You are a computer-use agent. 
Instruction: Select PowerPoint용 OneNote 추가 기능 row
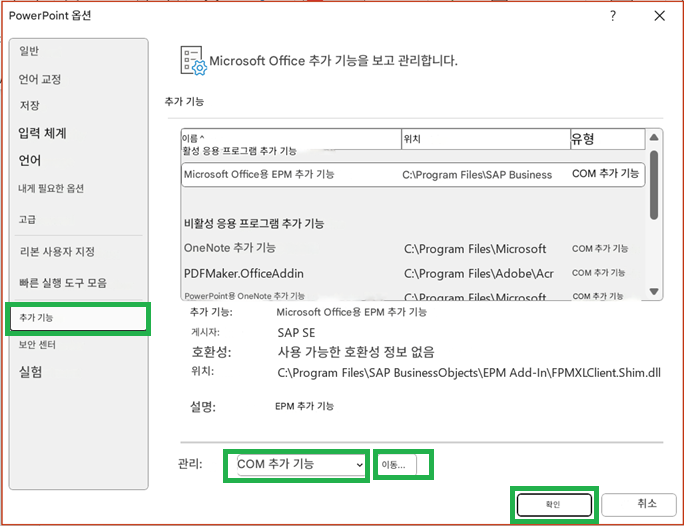pos(413,295)
